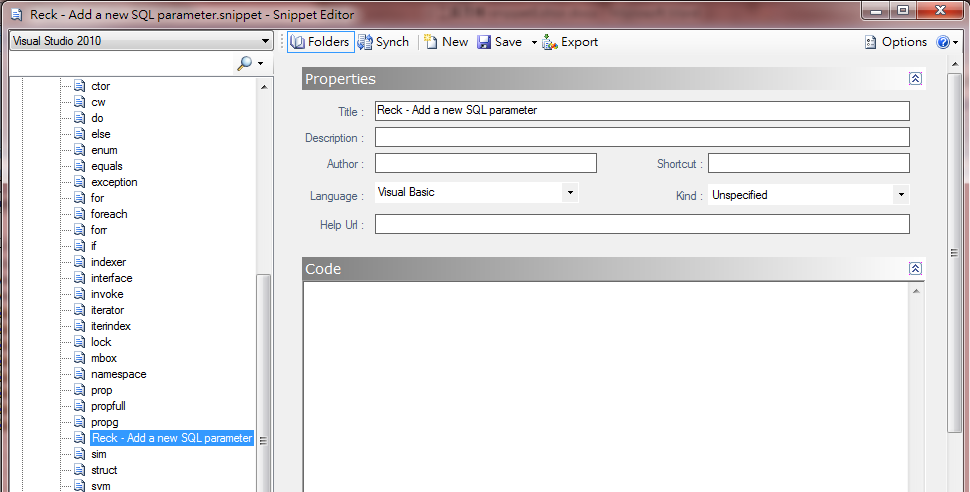This screenshot has width=970, height=492.
Task: Select the do snippet
Action: tap(97, 118)
